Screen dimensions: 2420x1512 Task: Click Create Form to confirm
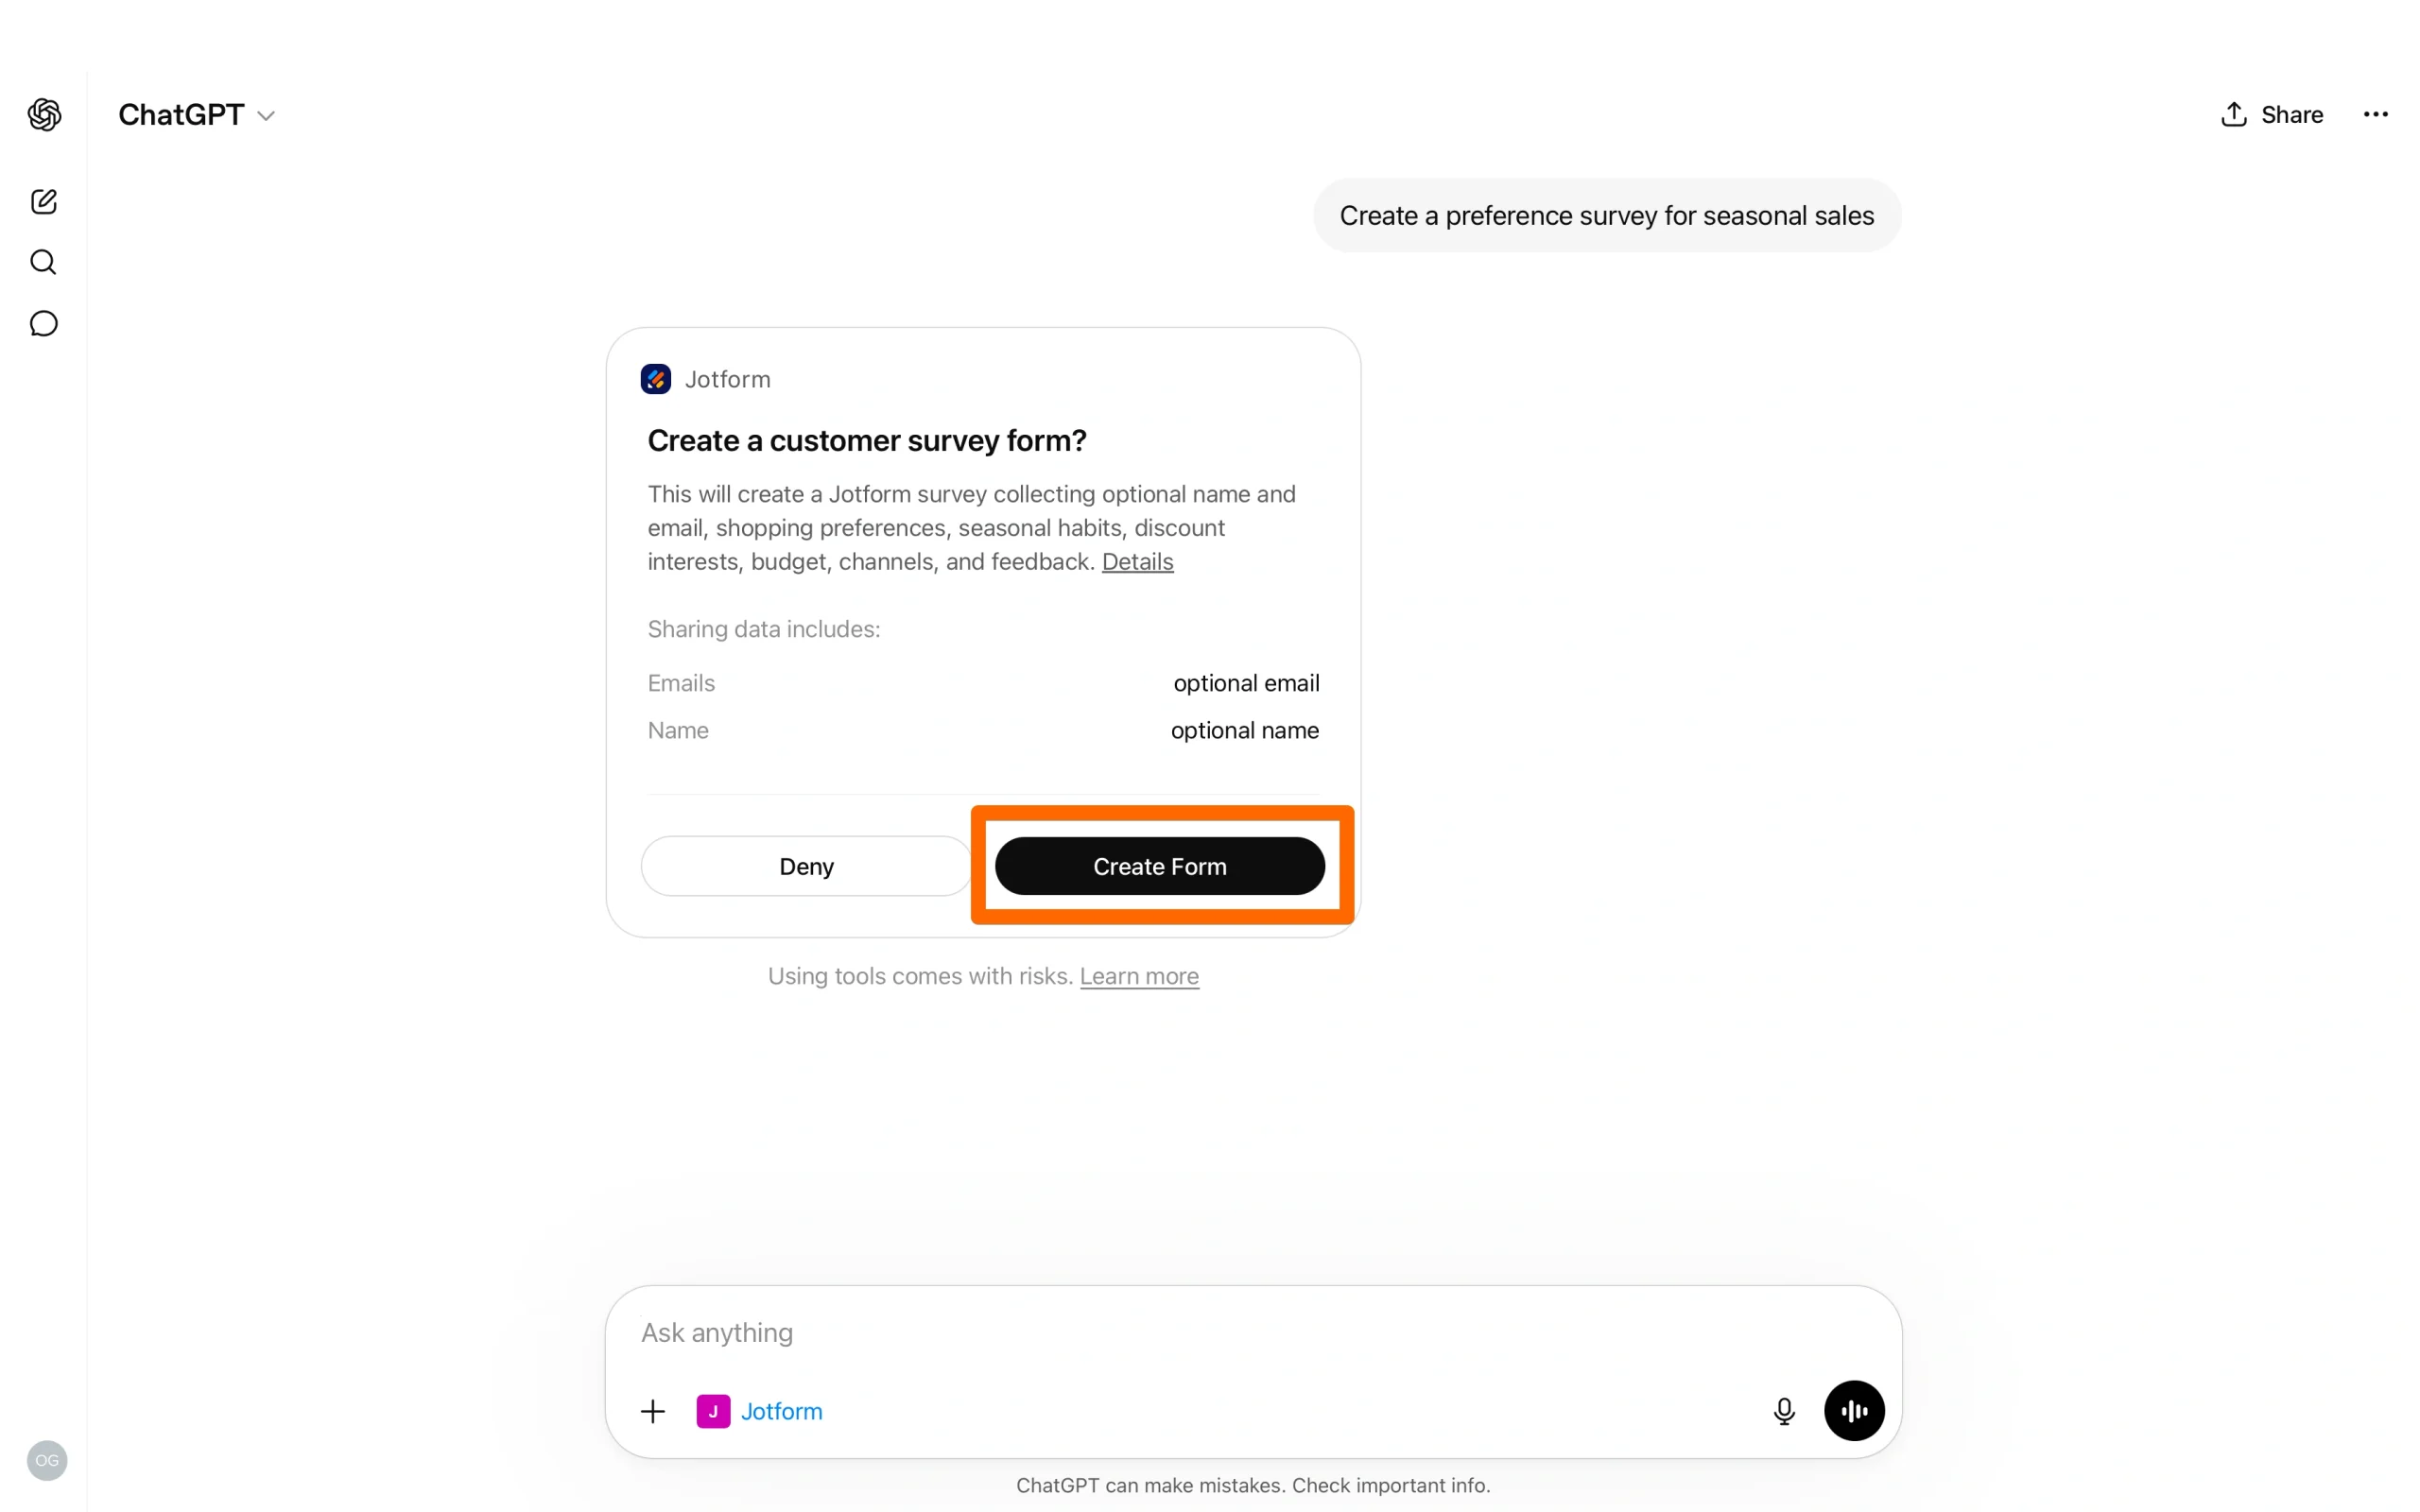click(x=1159, y=866)
